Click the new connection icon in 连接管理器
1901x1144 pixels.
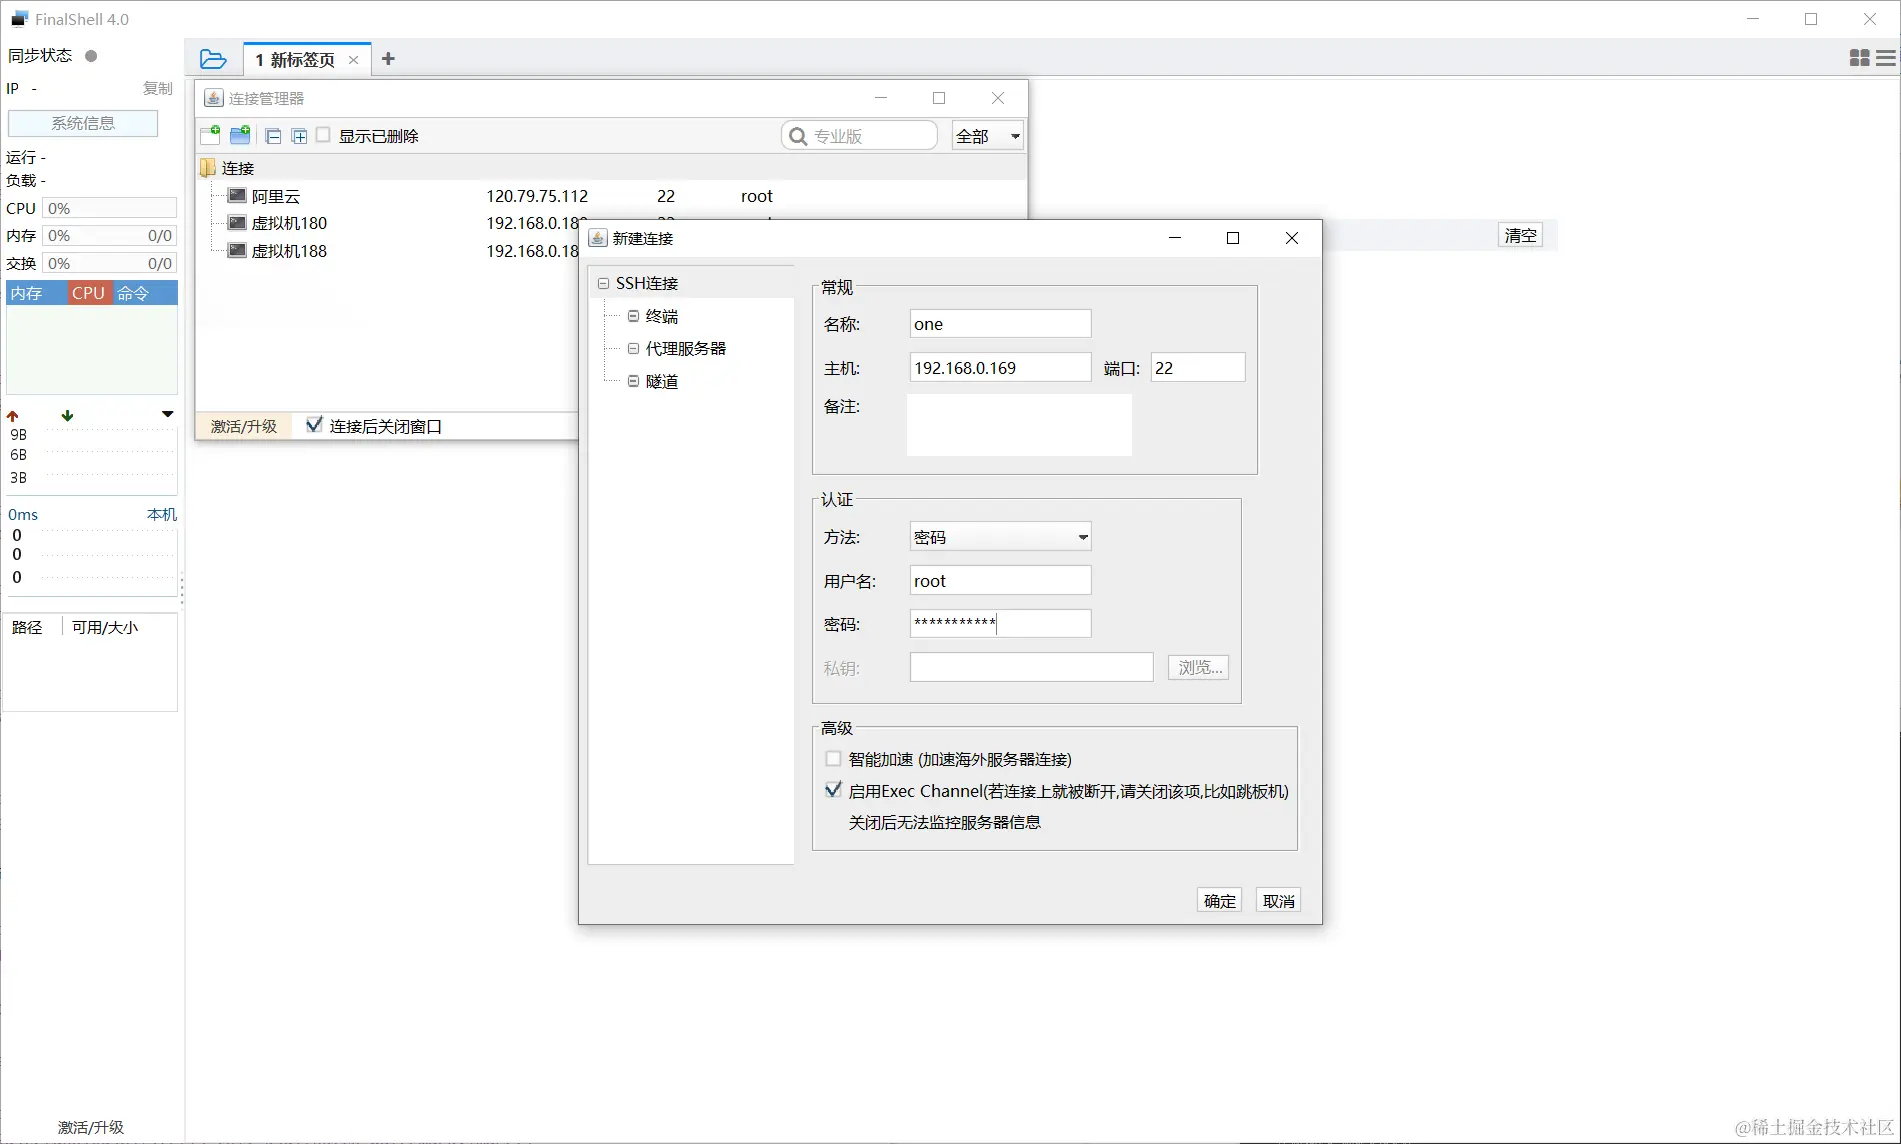click(x=210, y=135)
